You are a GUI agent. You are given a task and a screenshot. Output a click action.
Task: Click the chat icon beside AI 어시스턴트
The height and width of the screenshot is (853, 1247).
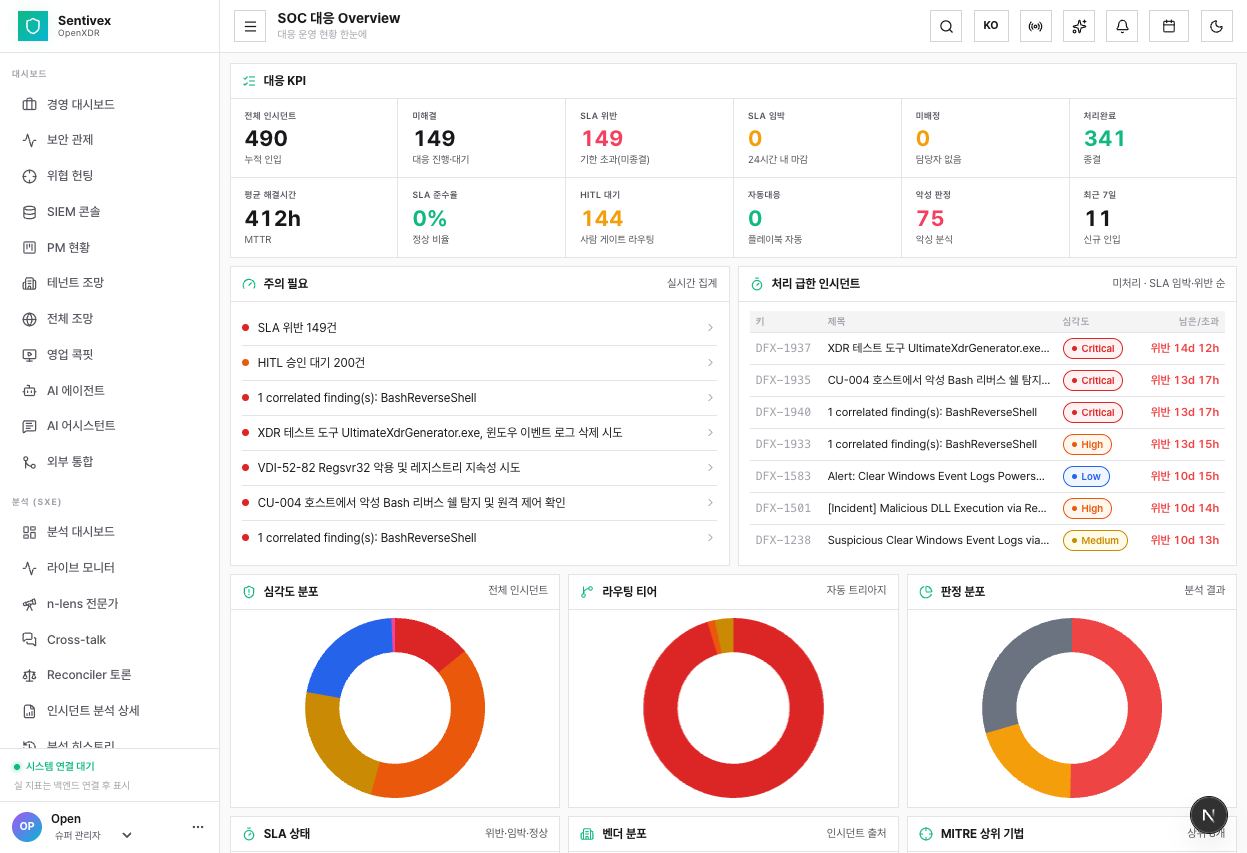29,426
